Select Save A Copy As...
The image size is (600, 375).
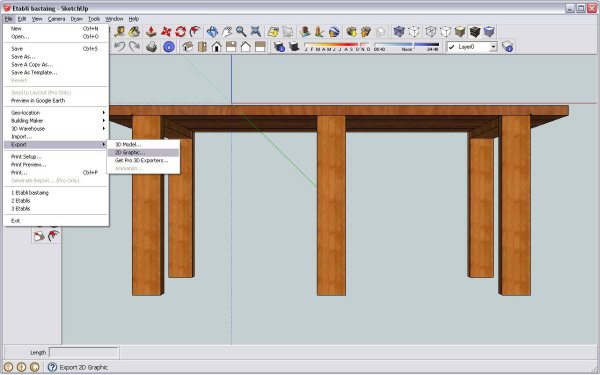tap(57, 65)
